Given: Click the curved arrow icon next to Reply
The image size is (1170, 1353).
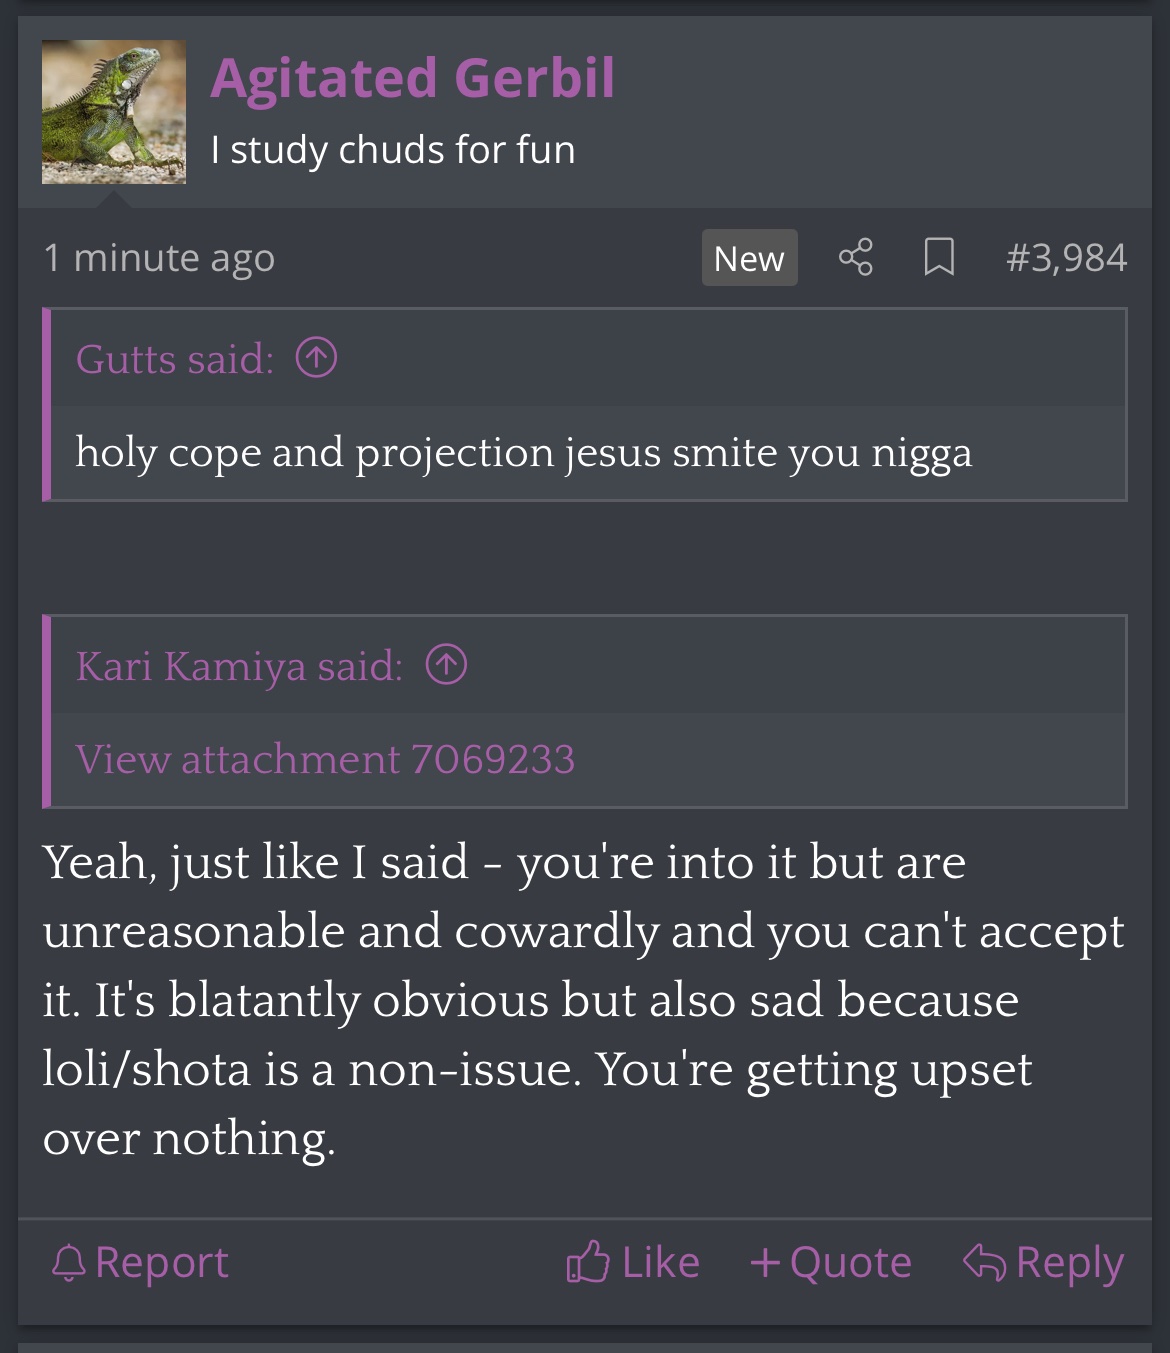Looking at the screenshot, I should (983, 1262).
